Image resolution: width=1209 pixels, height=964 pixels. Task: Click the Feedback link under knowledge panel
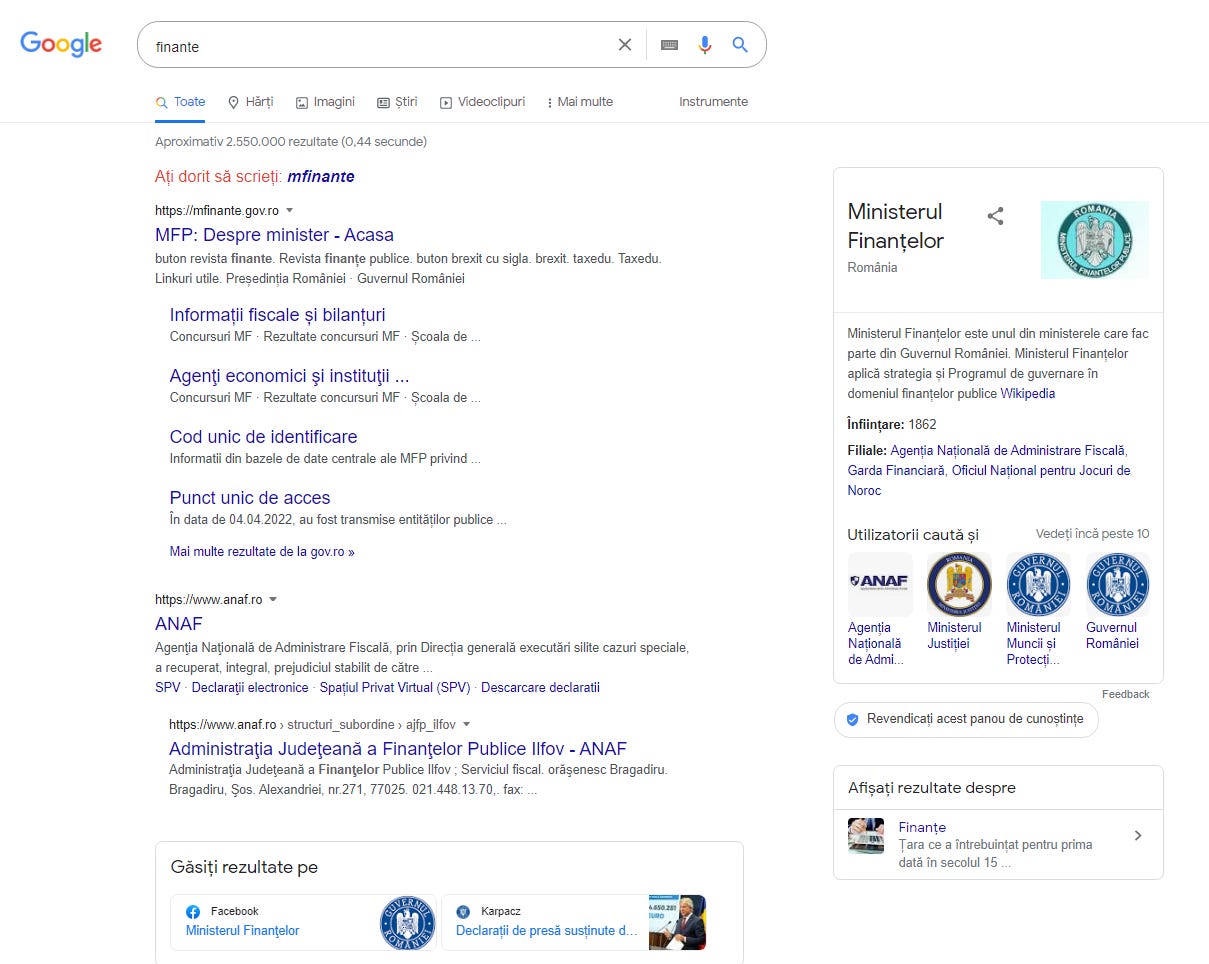1126,694
